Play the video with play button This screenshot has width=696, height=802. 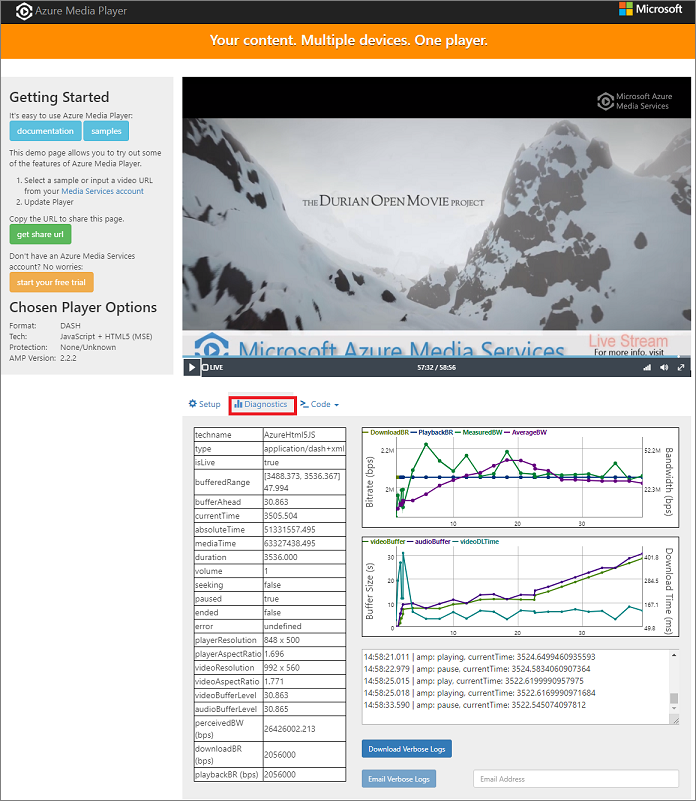point(192,367)
